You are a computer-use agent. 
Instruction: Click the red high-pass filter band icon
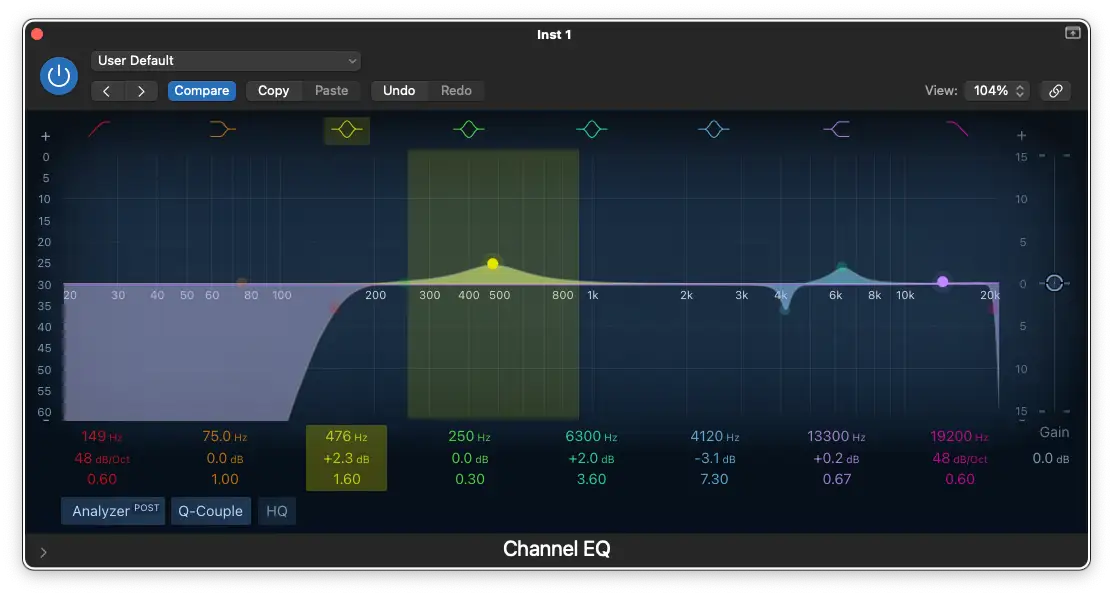tap(100, 129)
